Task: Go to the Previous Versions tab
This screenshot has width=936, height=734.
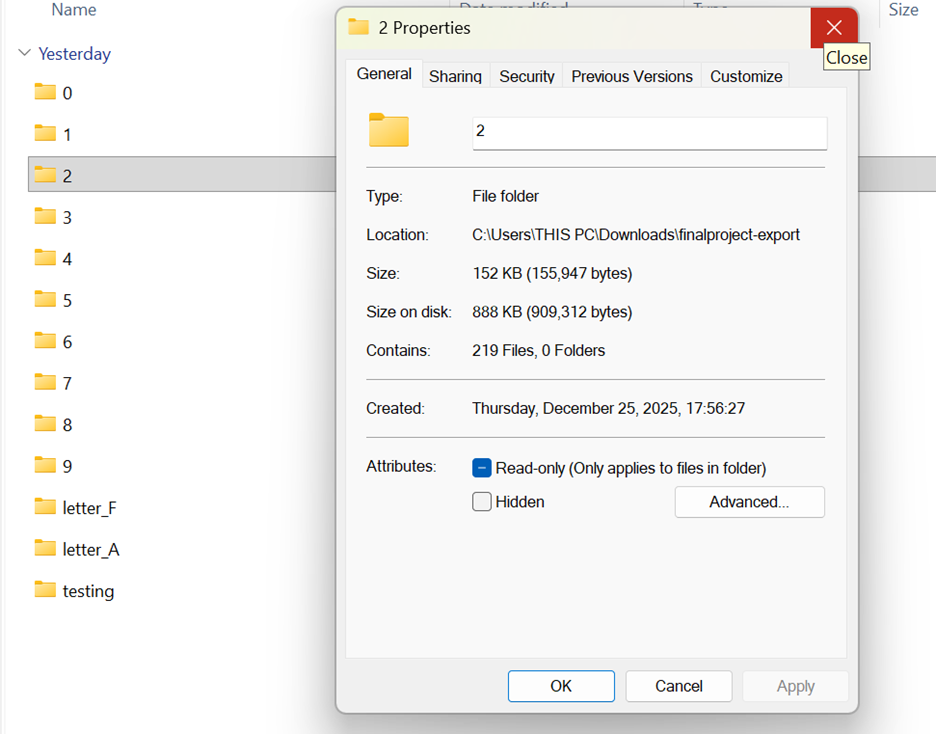Action: tap(632, 76)
